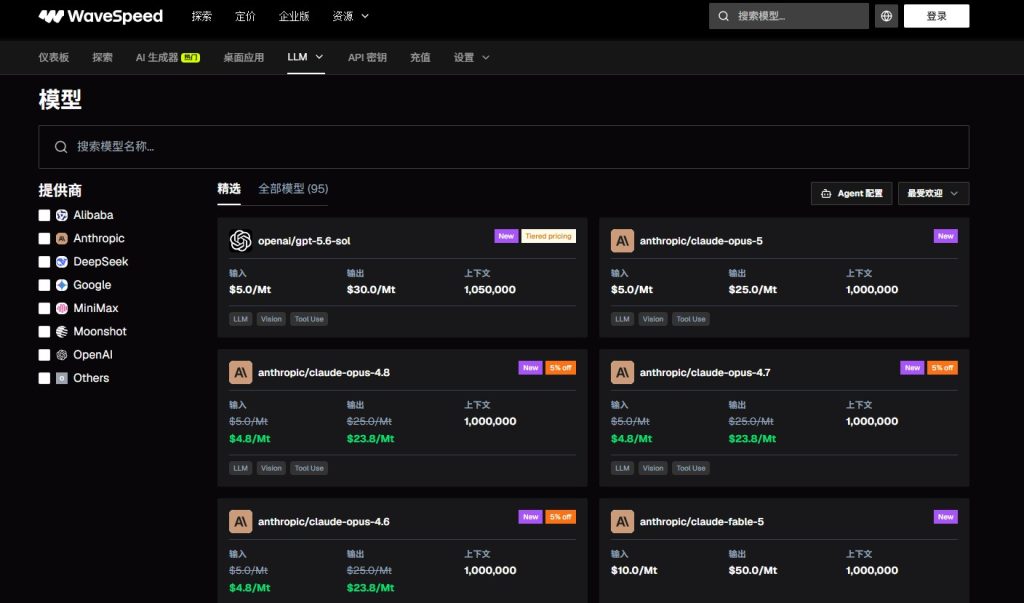Click the Tool Use tag on claude-opus-5 card

click(x=691, y=319)
